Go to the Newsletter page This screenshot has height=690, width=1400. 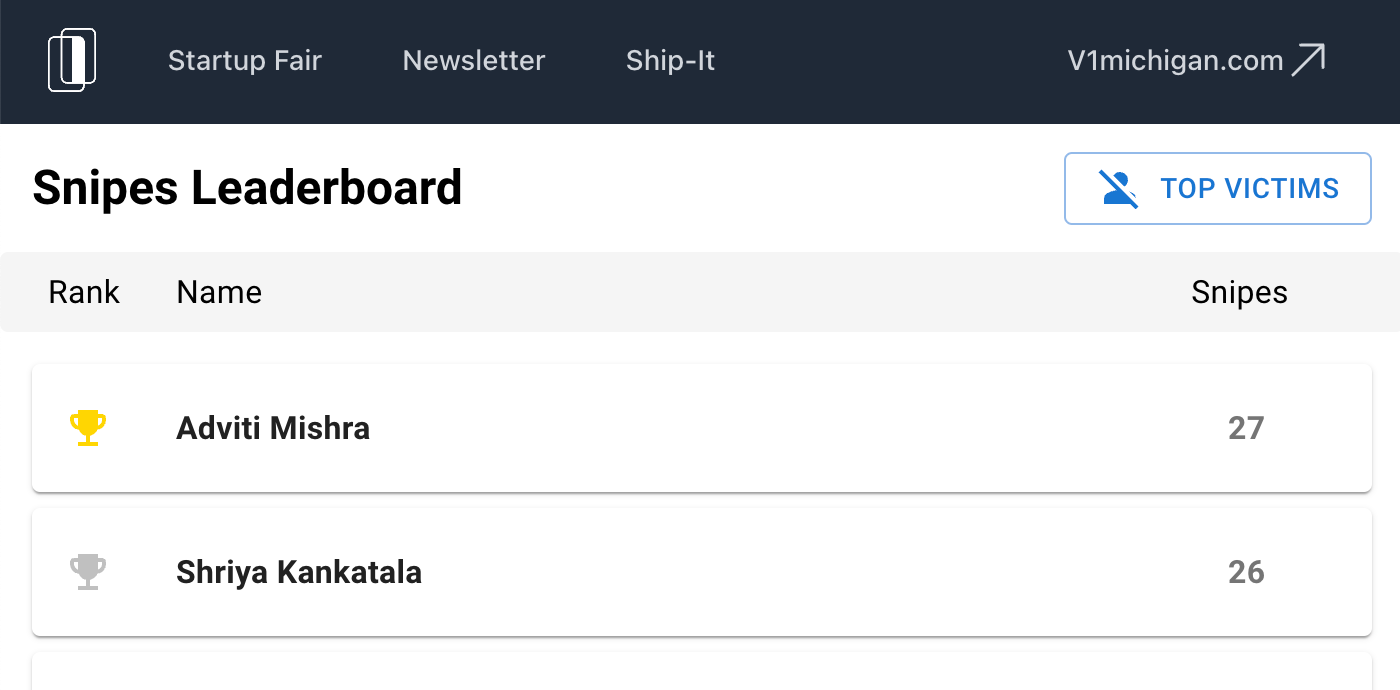coord(474,61)
